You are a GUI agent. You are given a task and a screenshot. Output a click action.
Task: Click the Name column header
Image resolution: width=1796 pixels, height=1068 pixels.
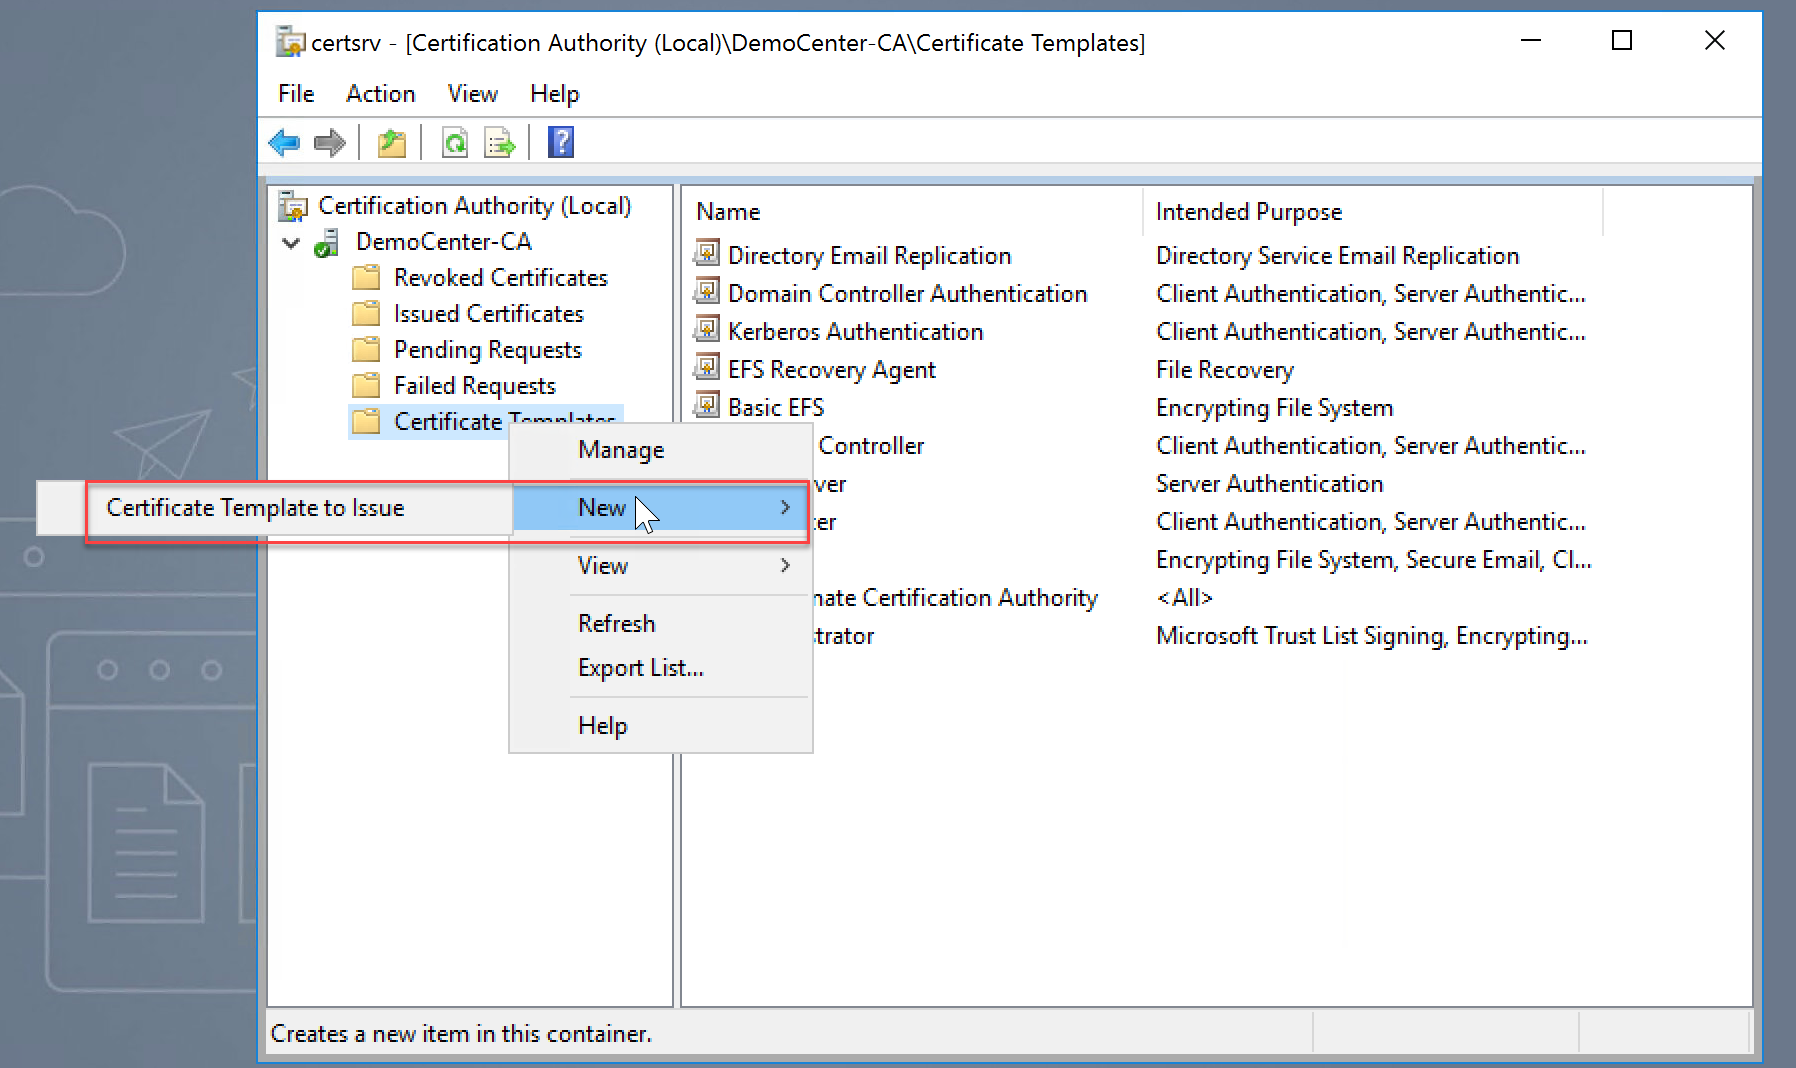[728, 212]
